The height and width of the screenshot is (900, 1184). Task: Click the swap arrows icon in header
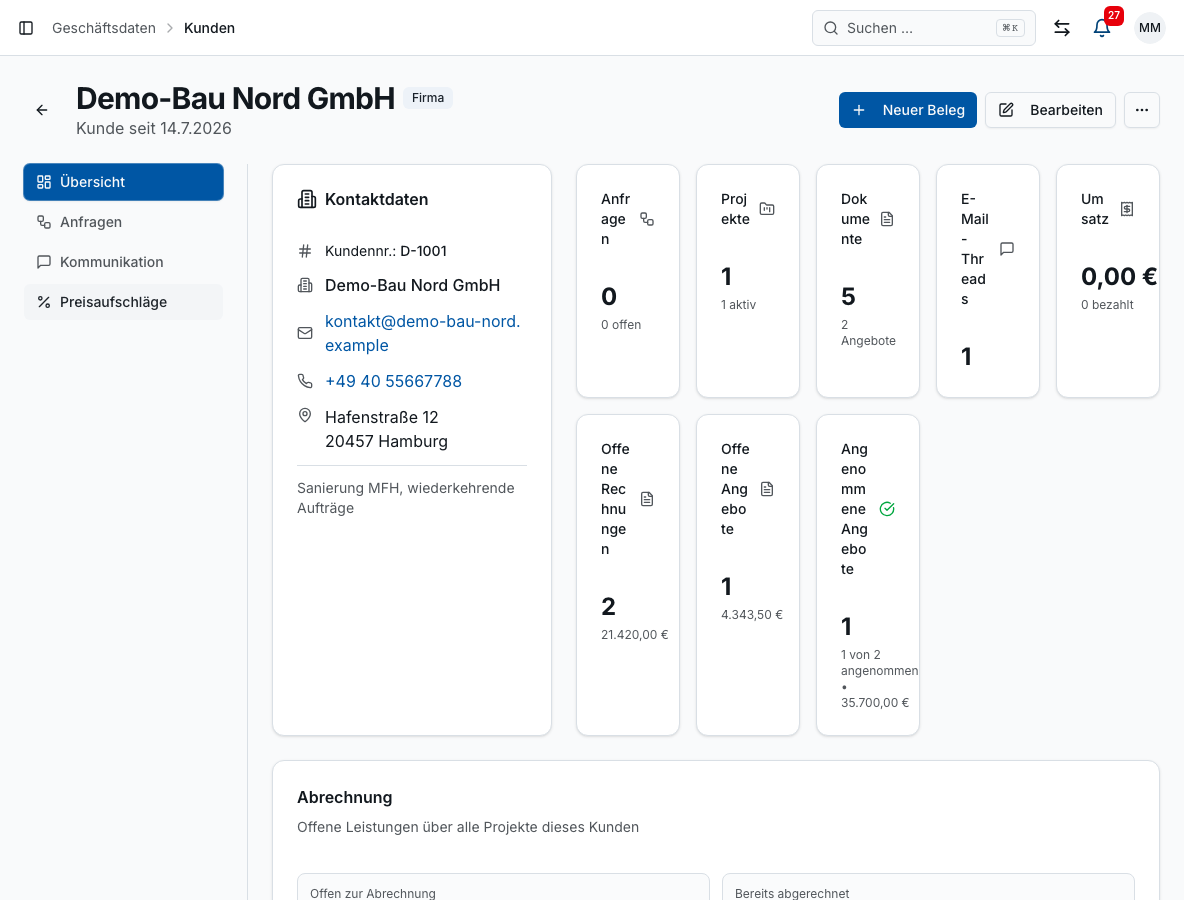(1062, 28)
